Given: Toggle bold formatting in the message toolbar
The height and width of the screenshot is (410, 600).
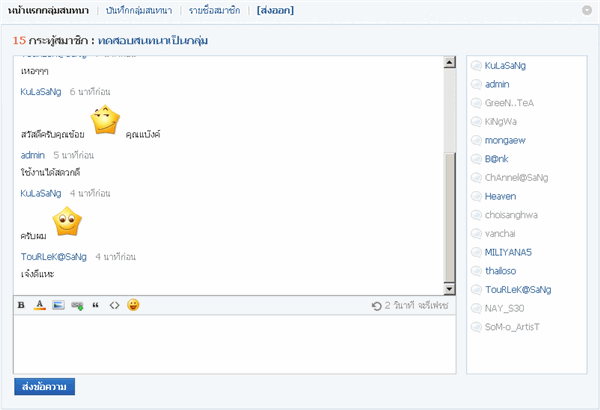Looking at the screenshot, I should coord(21,305).
